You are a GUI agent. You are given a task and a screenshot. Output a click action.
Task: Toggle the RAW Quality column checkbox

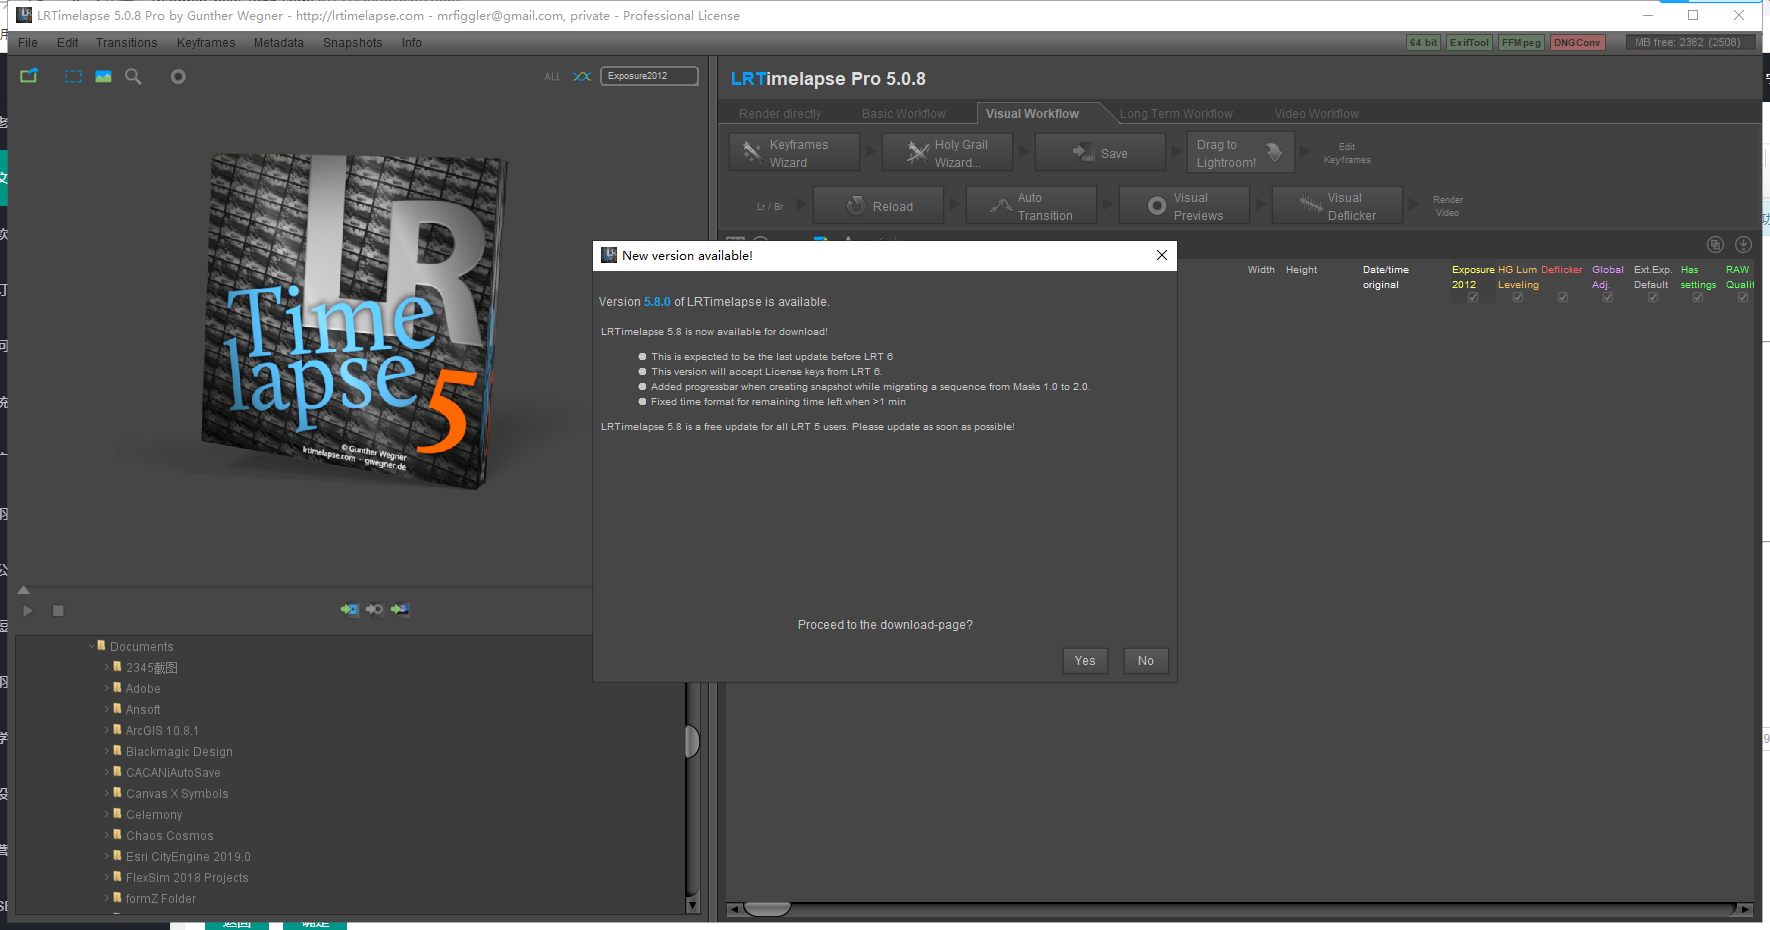point(1743,298)
